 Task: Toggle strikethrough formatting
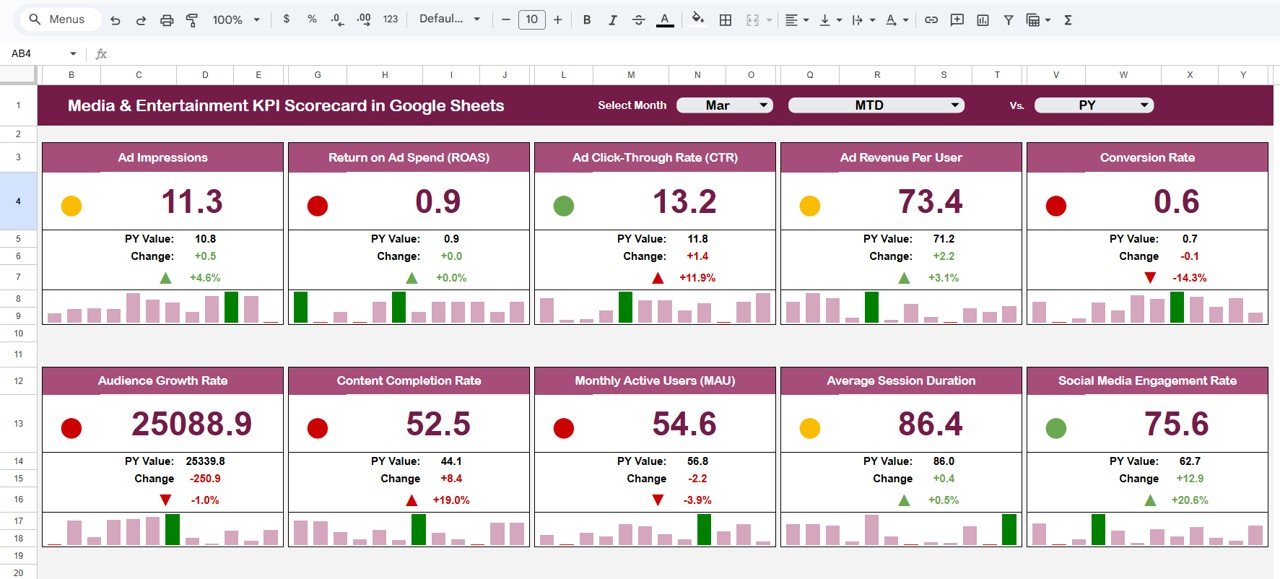point(639,19)
